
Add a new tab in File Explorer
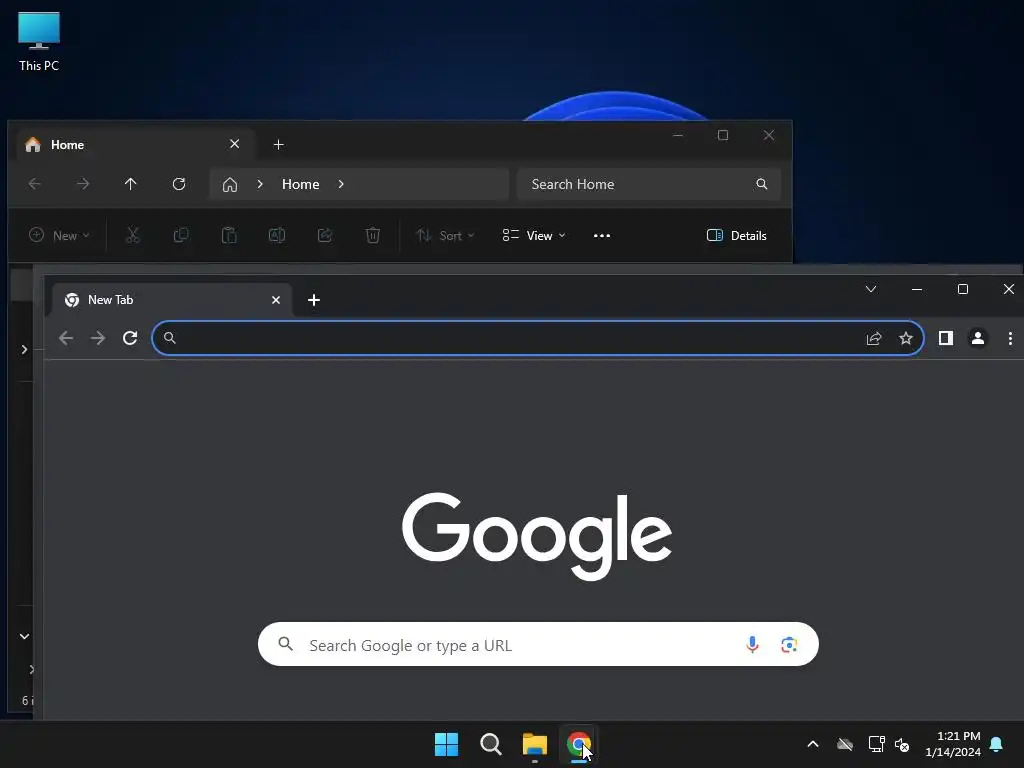(278, 144)
